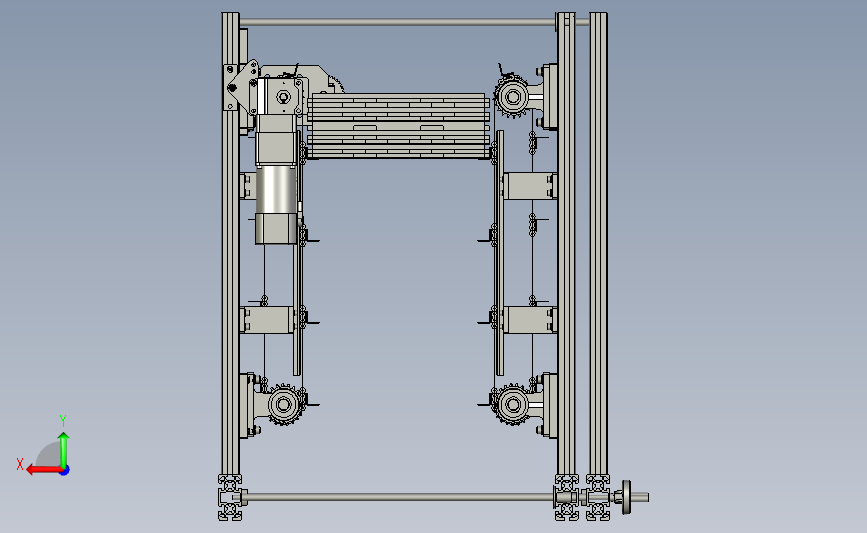
Task: Select the bottom horizontal threaded shaft
Action: [400, 497]
